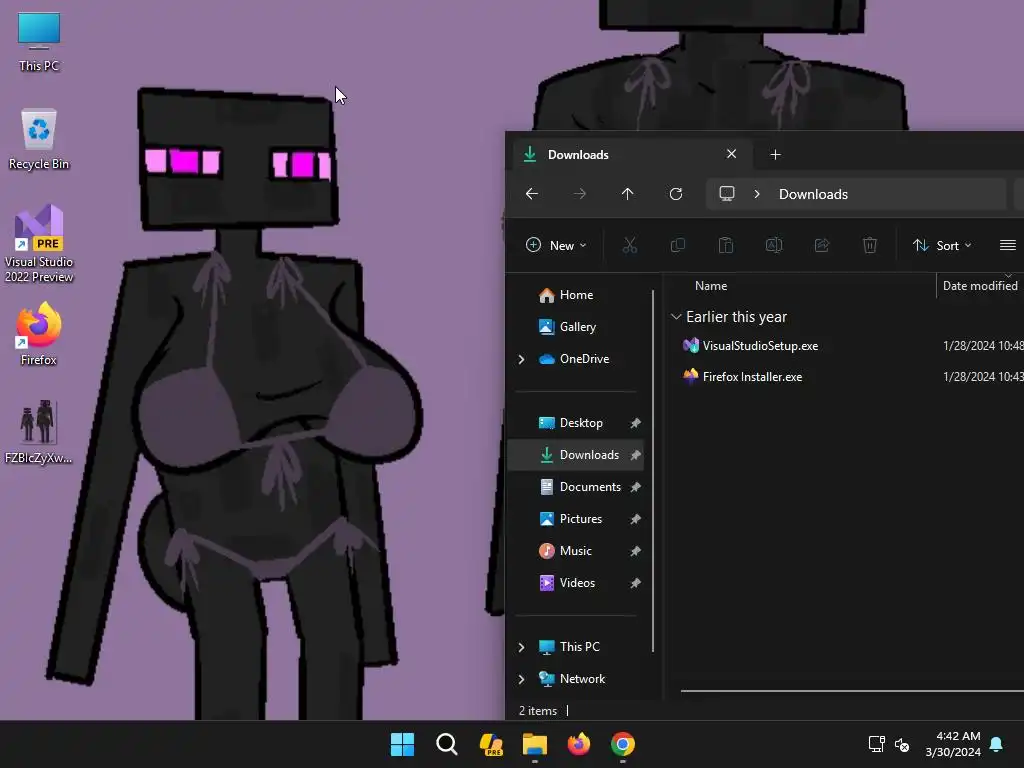The height and width of the screenshot is (768, 1024).
Task: Select This PC in navigation pane
Action: [x=569, y=647]
